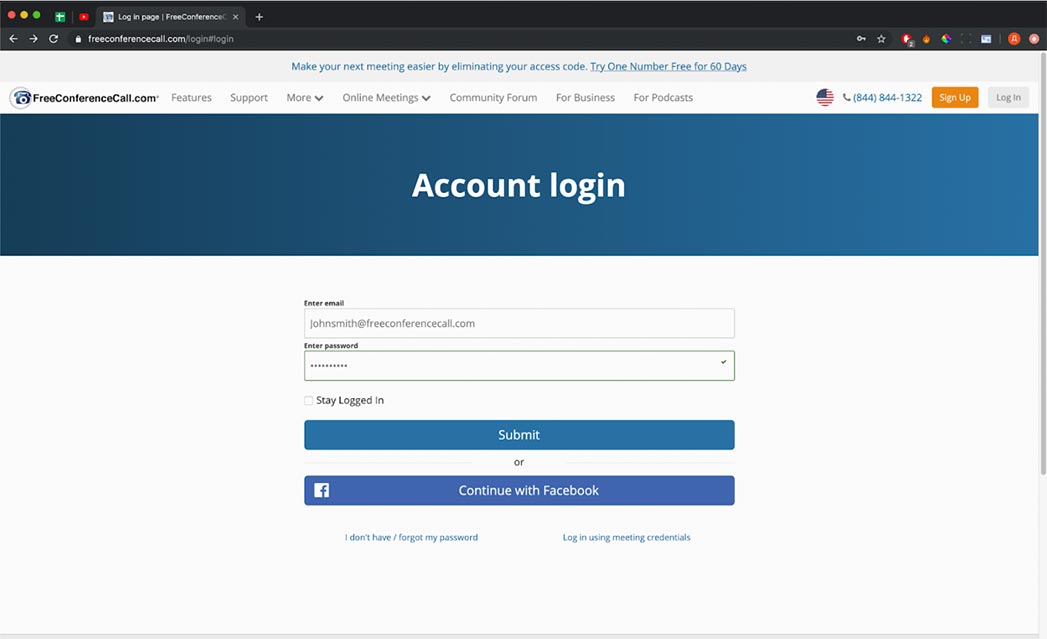Click the bookmark star in the address bar
The image size is (1047, 639).
point(881,38)
